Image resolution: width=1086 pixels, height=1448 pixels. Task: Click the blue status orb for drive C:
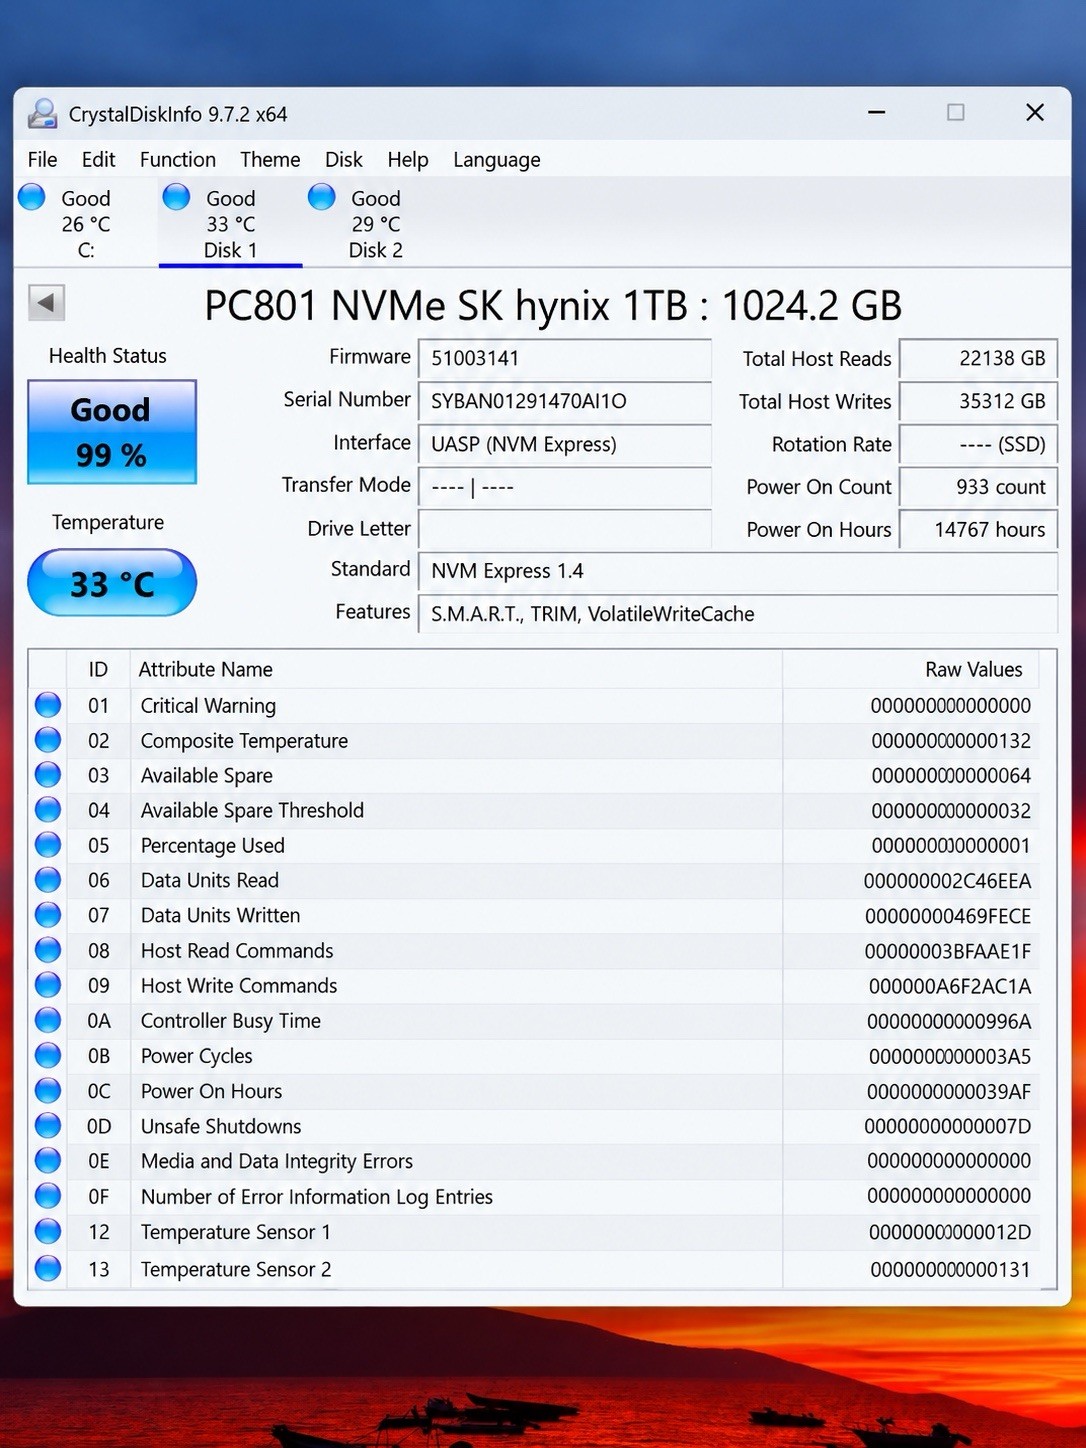(32, 197)
